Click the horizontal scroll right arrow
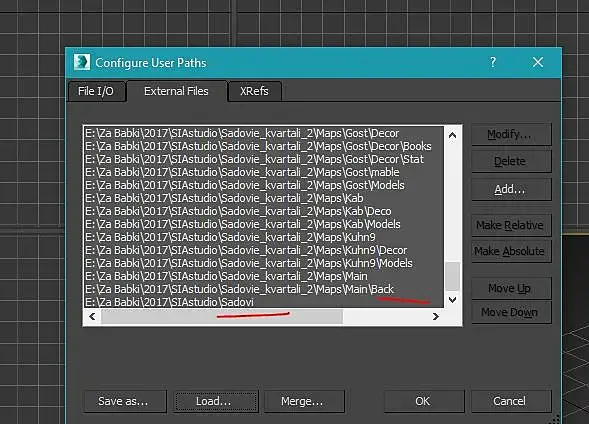 tap(436, 317)
